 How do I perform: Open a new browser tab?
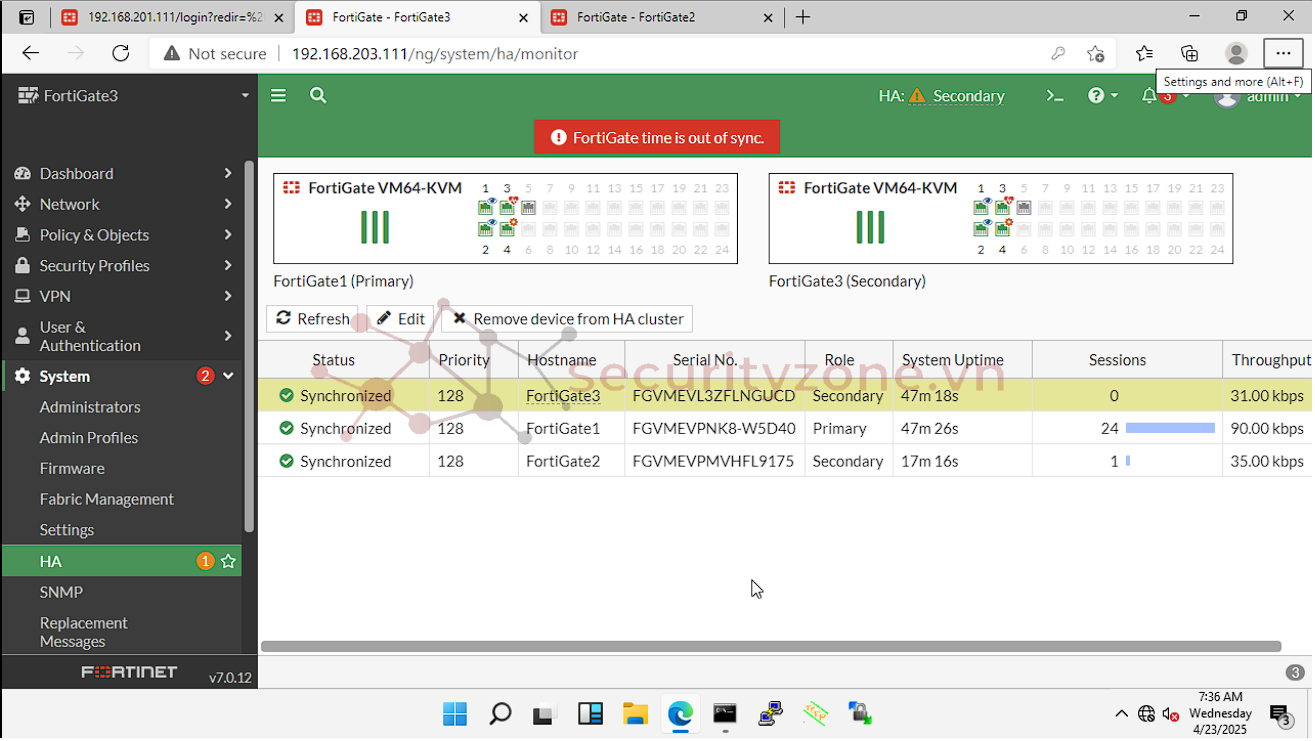pos(802,17)
